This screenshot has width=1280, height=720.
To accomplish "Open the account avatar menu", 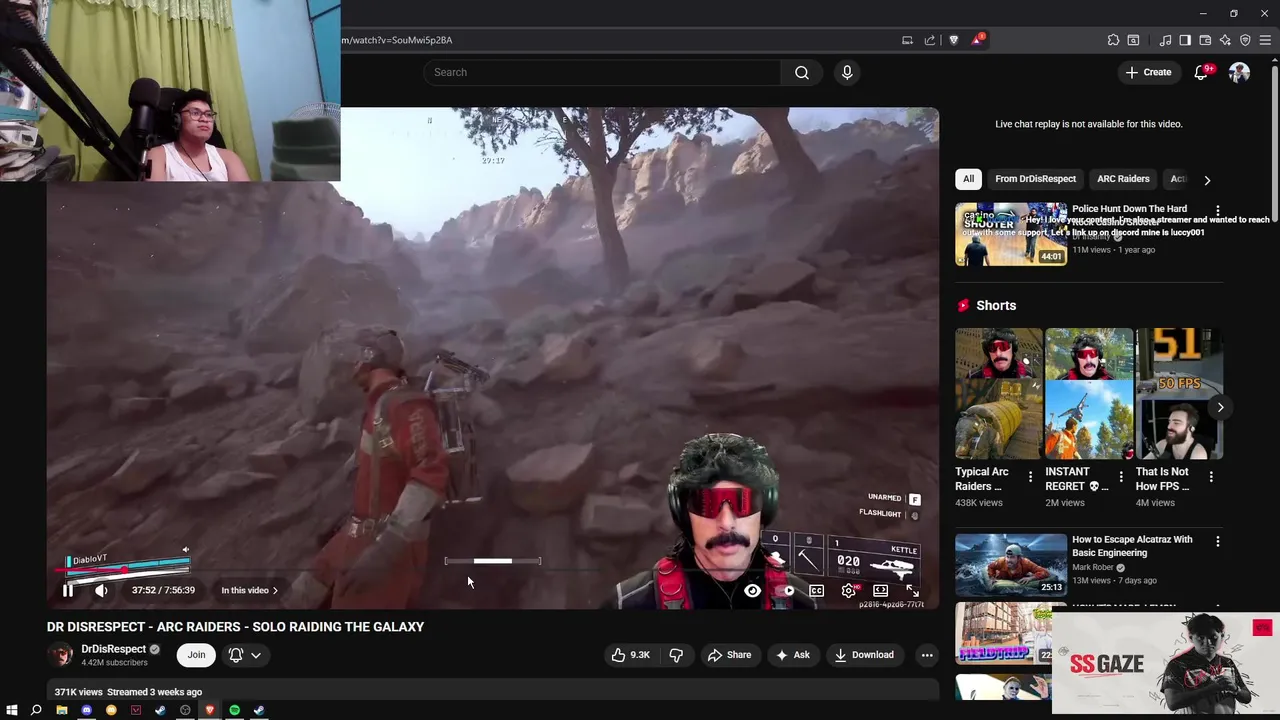I will [1239, 72].
